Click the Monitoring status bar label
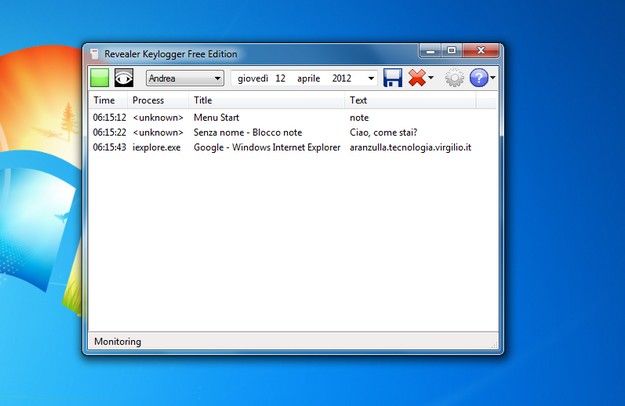625x406 pixels. tap(118, 342)
